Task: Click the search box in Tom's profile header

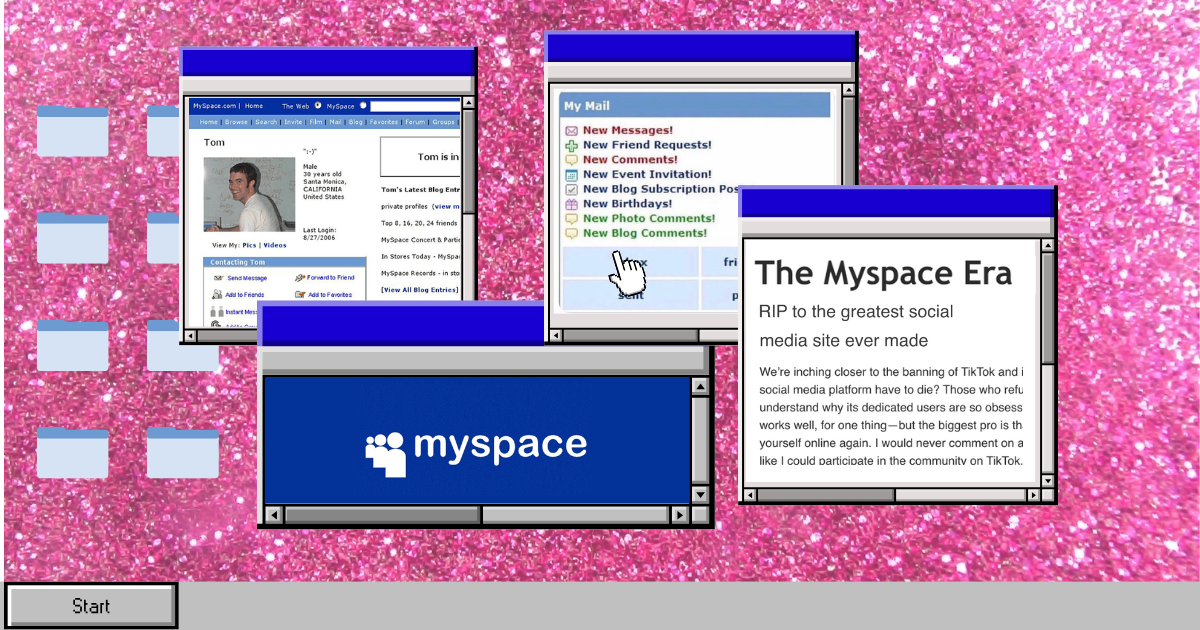Action: [416, 106]
